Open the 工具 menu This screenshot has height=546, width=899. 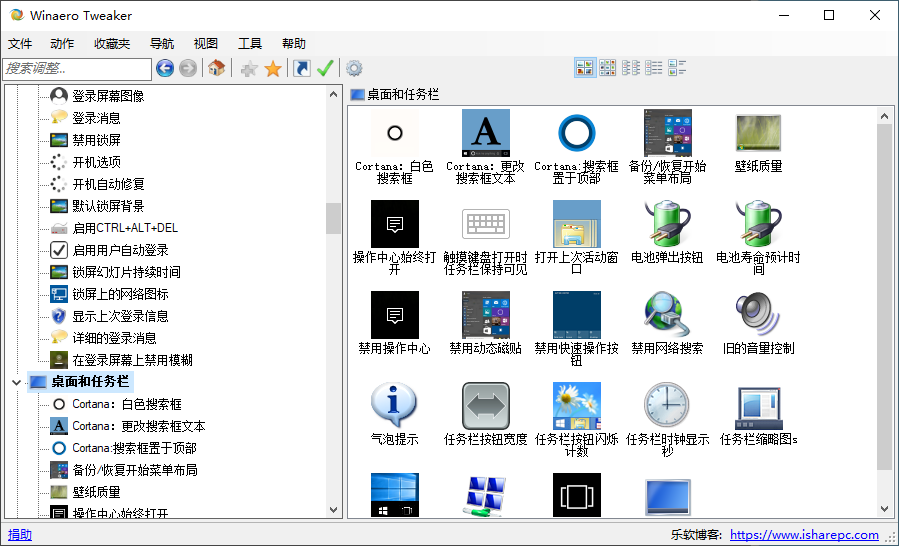249,44
